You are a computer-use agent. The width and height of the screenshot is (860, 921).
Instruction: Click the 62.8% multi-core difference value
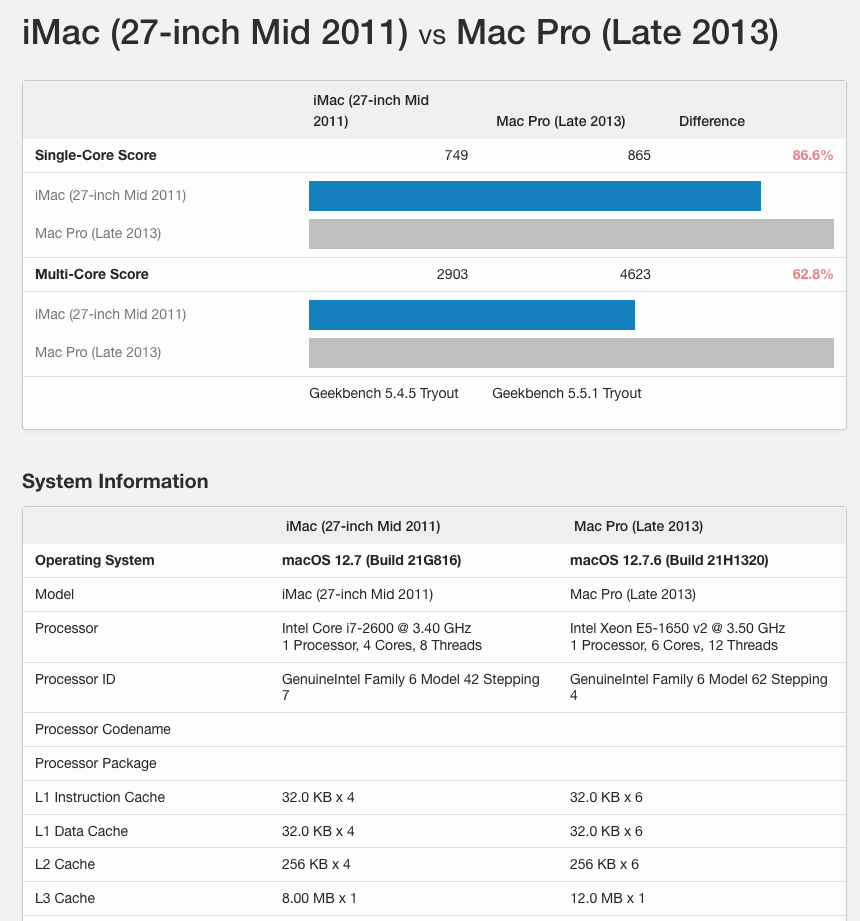[812, 274]
